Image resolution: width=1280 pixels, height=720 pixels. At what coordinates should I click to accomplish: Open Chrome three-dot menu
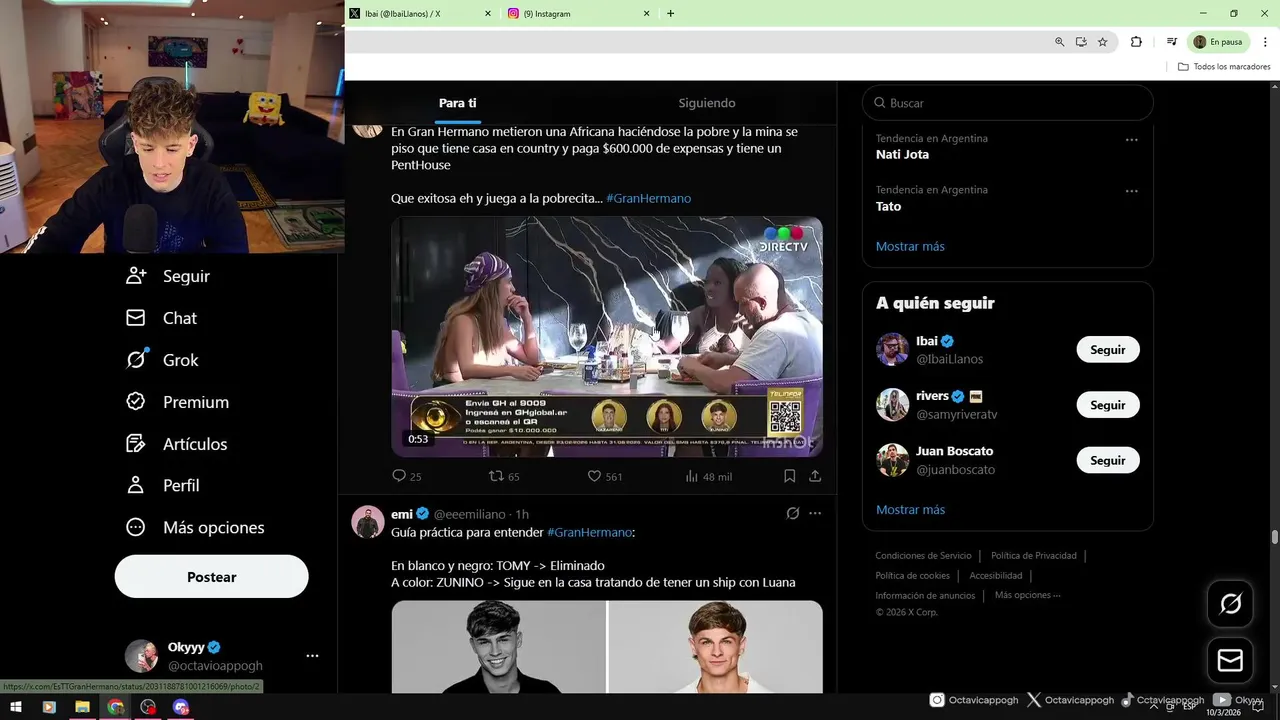click(x=1265, y=42)
